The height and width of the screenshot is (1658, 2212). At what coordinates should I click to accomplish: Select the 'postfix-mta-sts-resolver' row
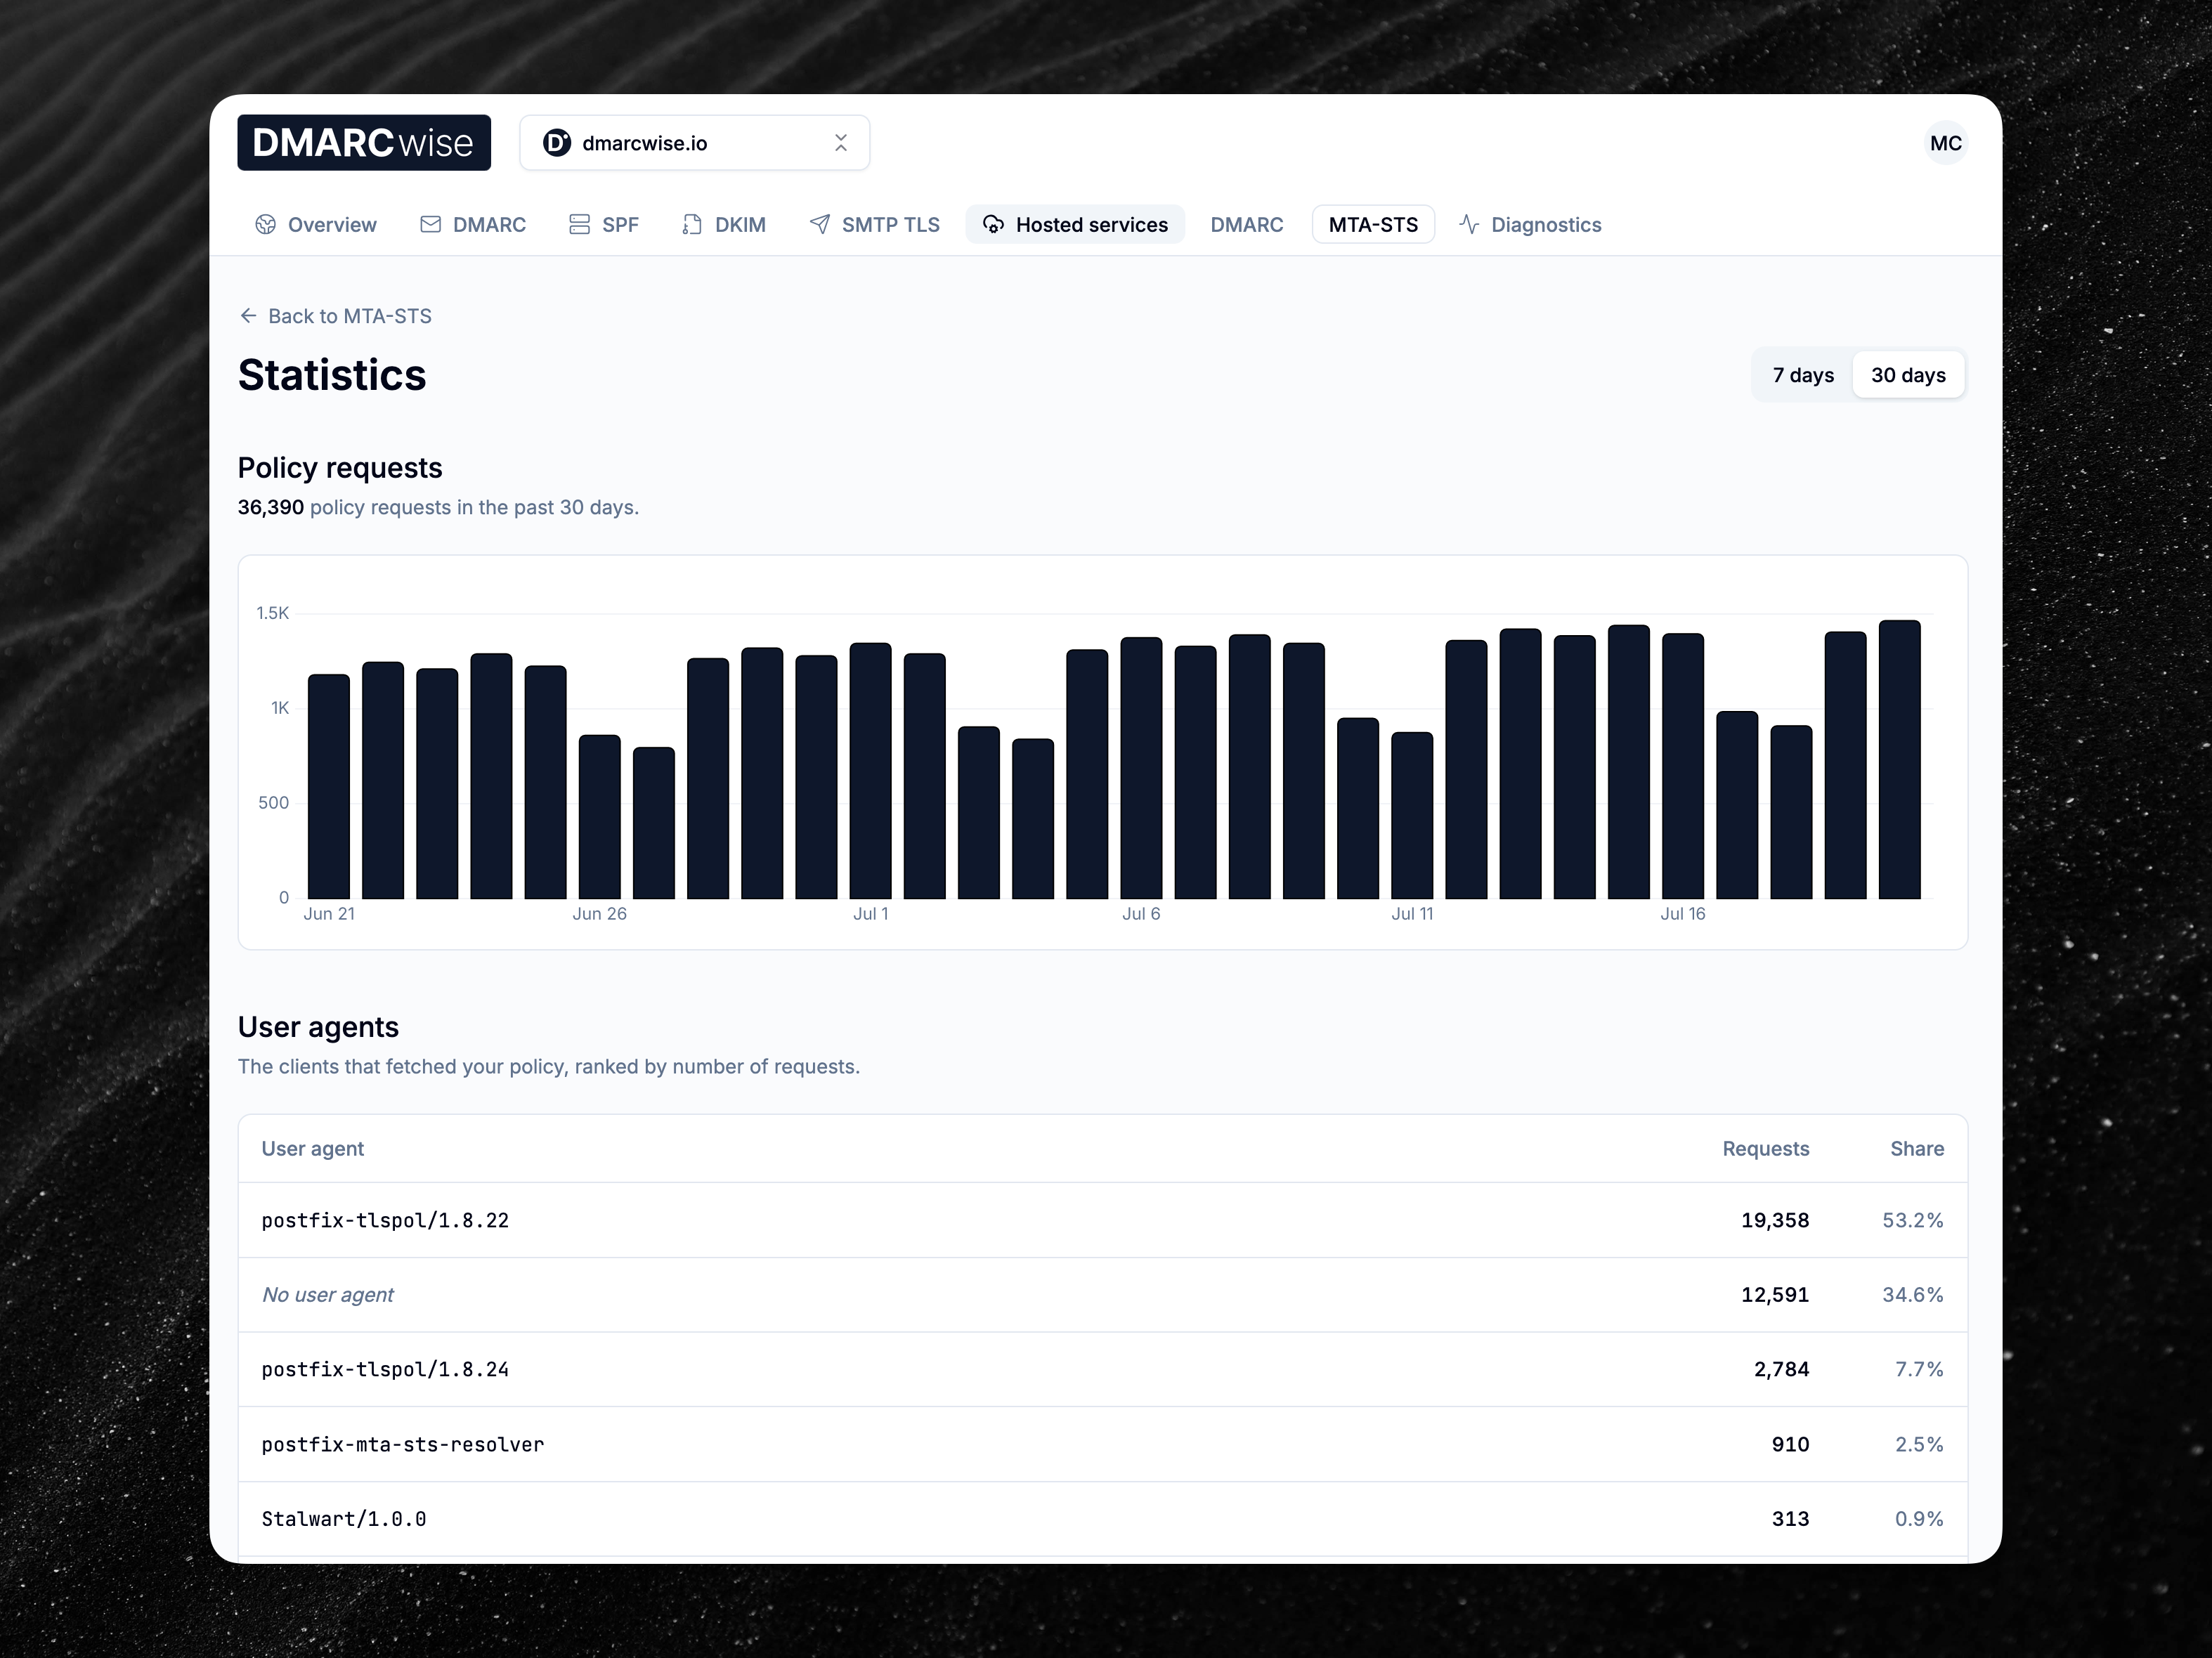[1103, 1444]
